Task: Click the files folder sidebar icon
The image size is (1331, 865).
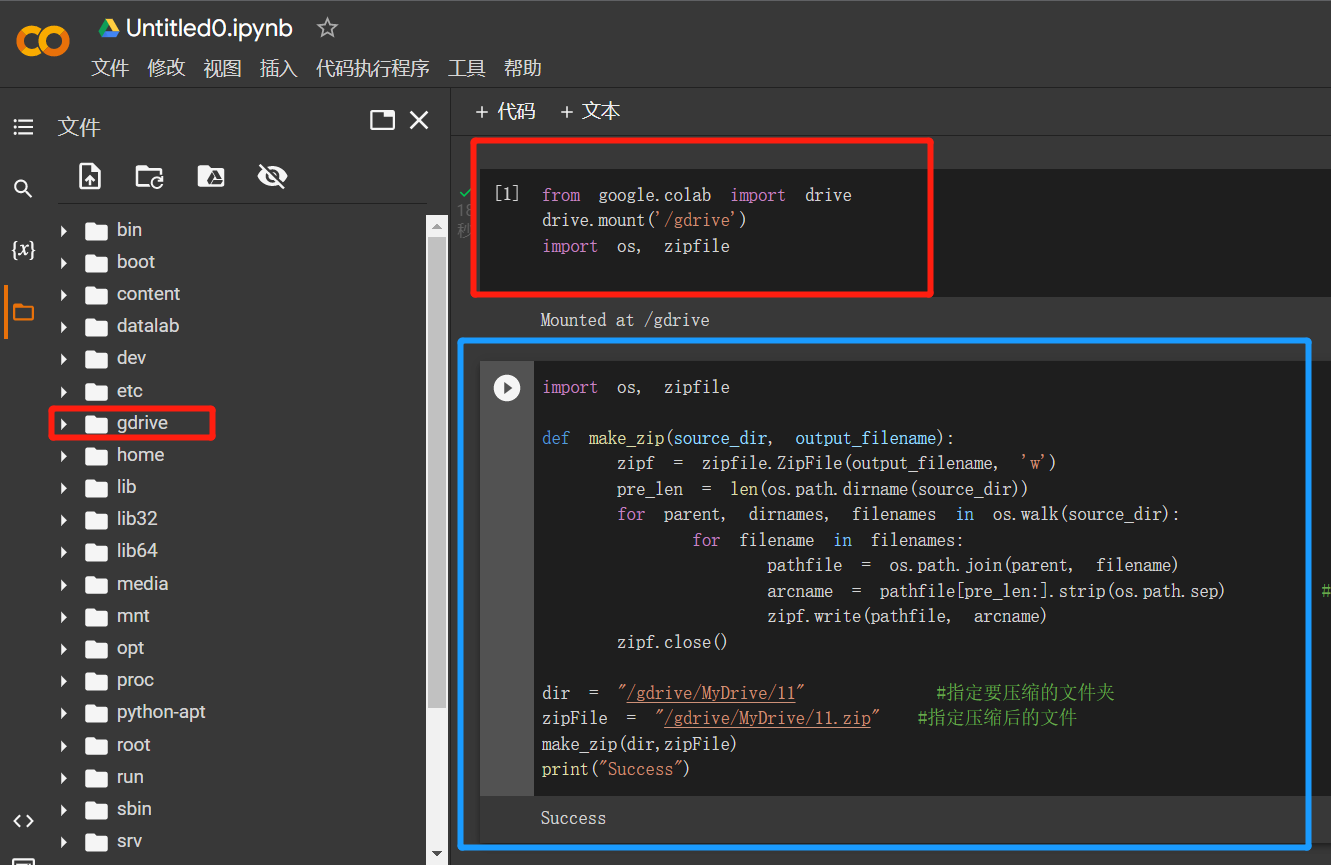Action: [x=23, y=312]
